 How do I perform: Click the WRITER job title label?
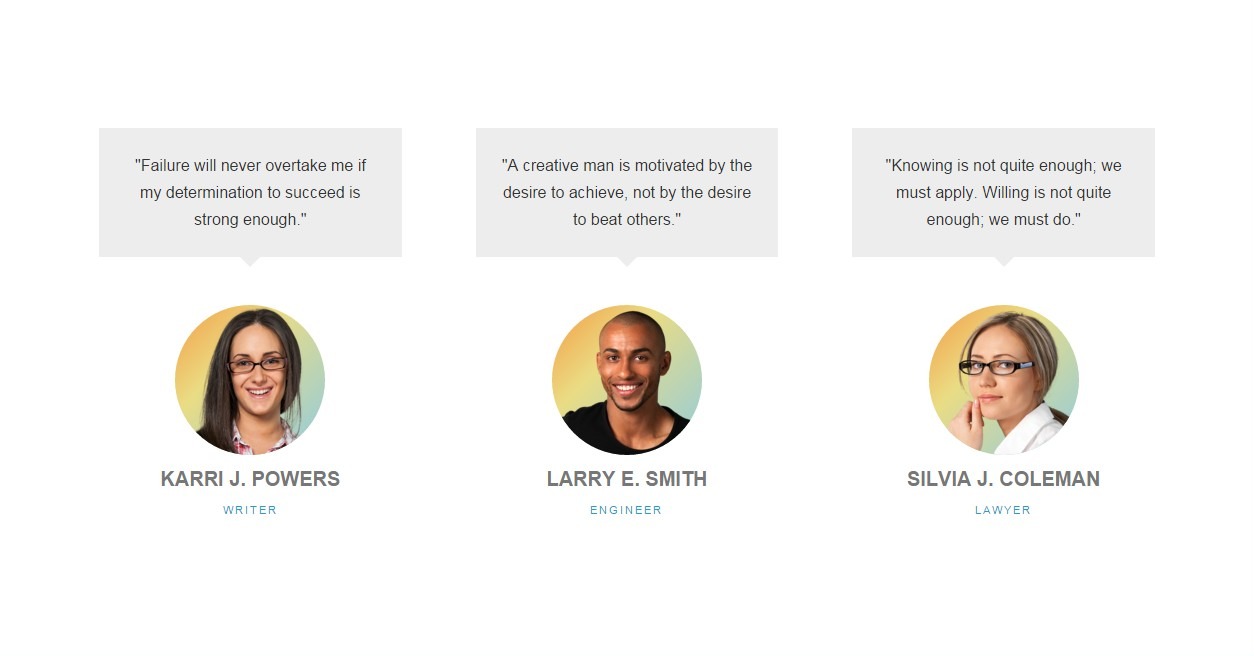(x=250, y=510)
